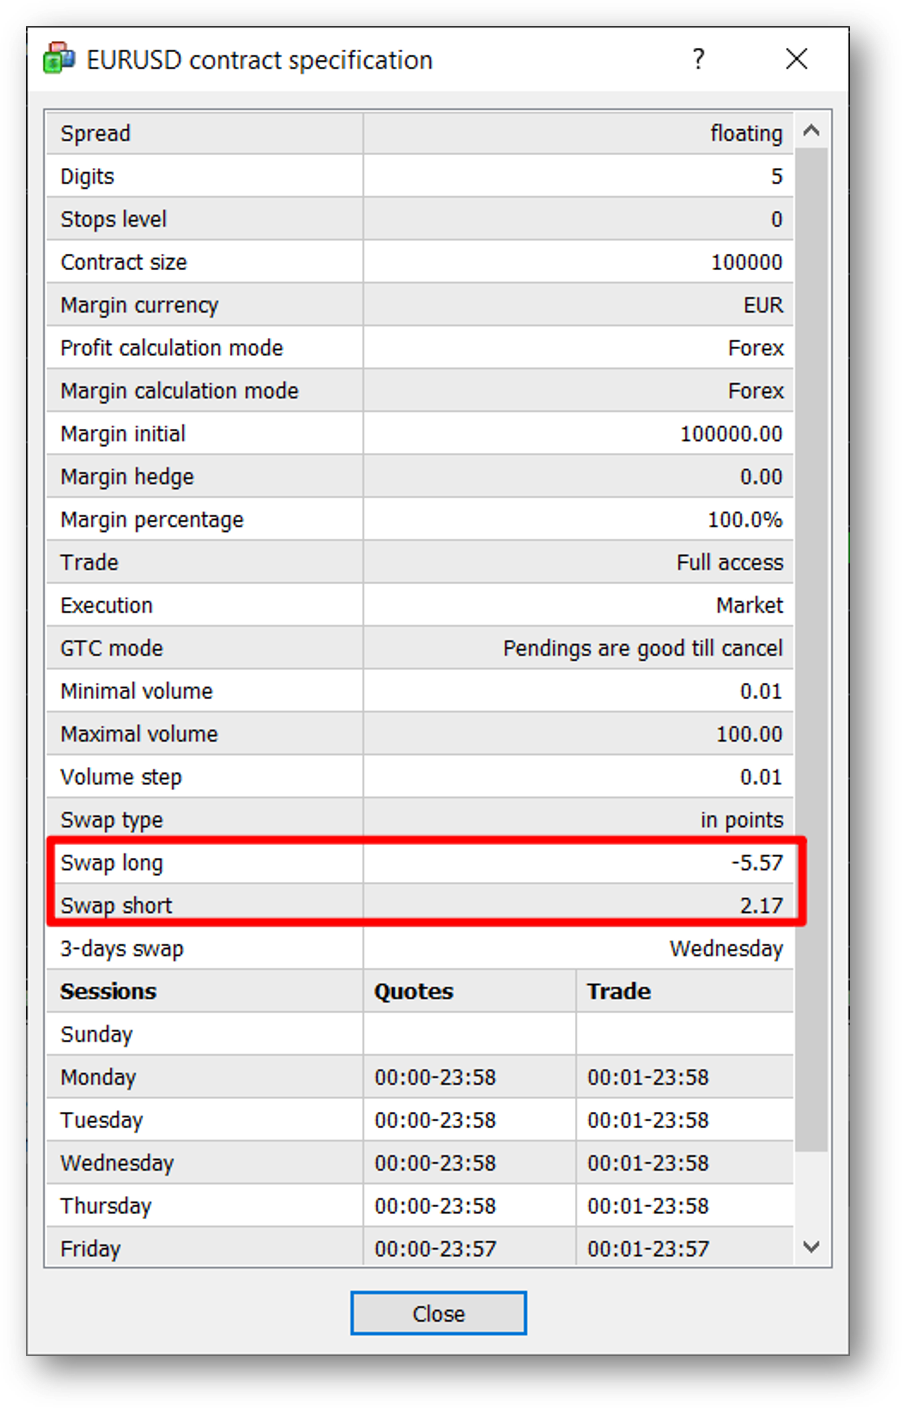The width and height of the screenshot is (902, 1408).
Task: Open the help question mark button
Action: 698,59
